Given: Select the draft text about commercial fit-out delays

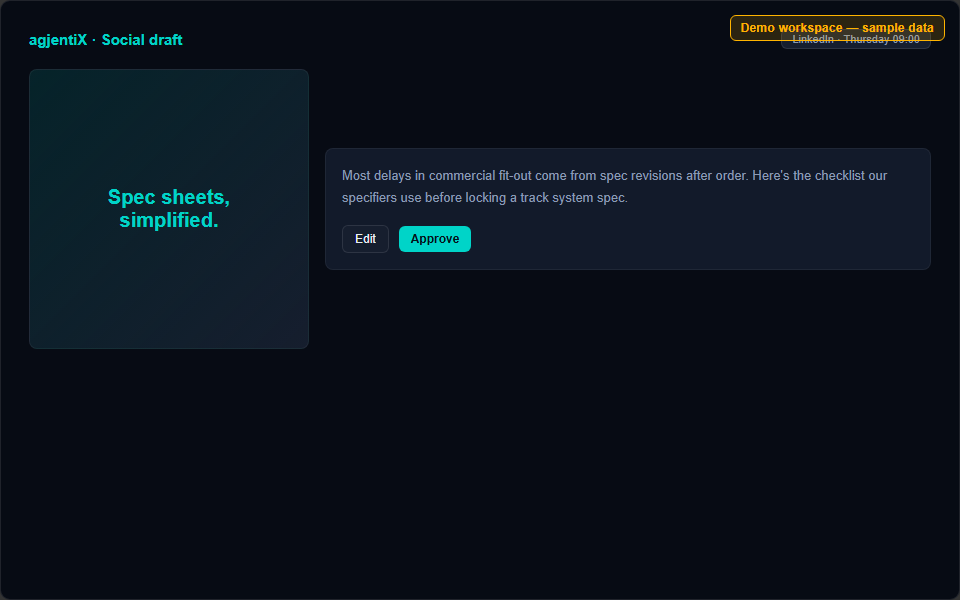Looking at the screenshot, I should click(614, 187).
